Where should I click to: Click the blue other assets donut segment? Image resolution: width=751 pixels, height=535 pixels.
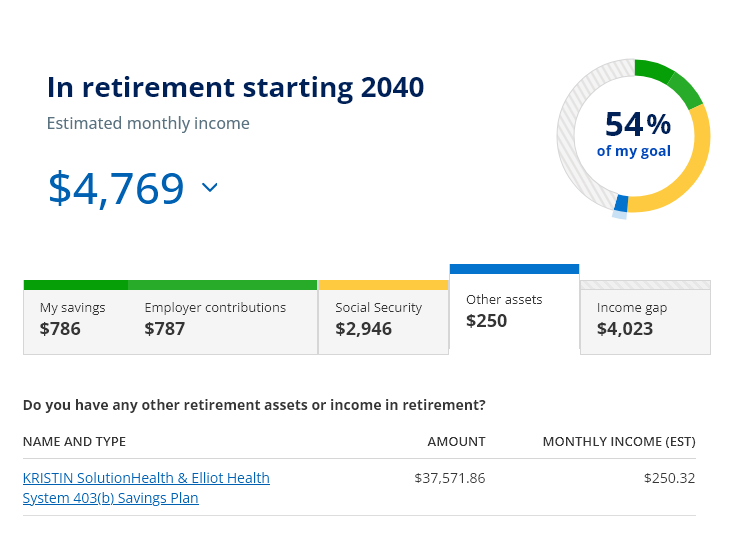pos(621,203)
